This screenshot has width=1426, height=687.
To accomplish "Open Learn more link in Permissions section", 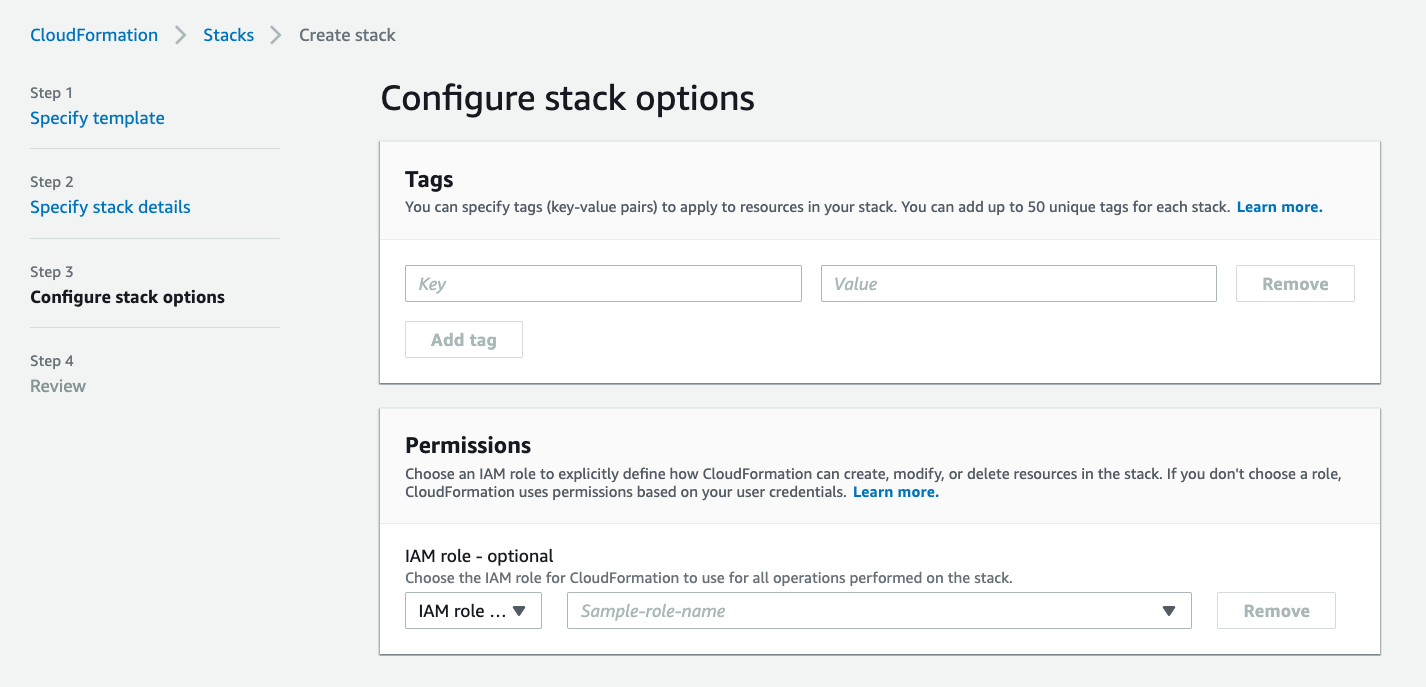I will 895,492.
